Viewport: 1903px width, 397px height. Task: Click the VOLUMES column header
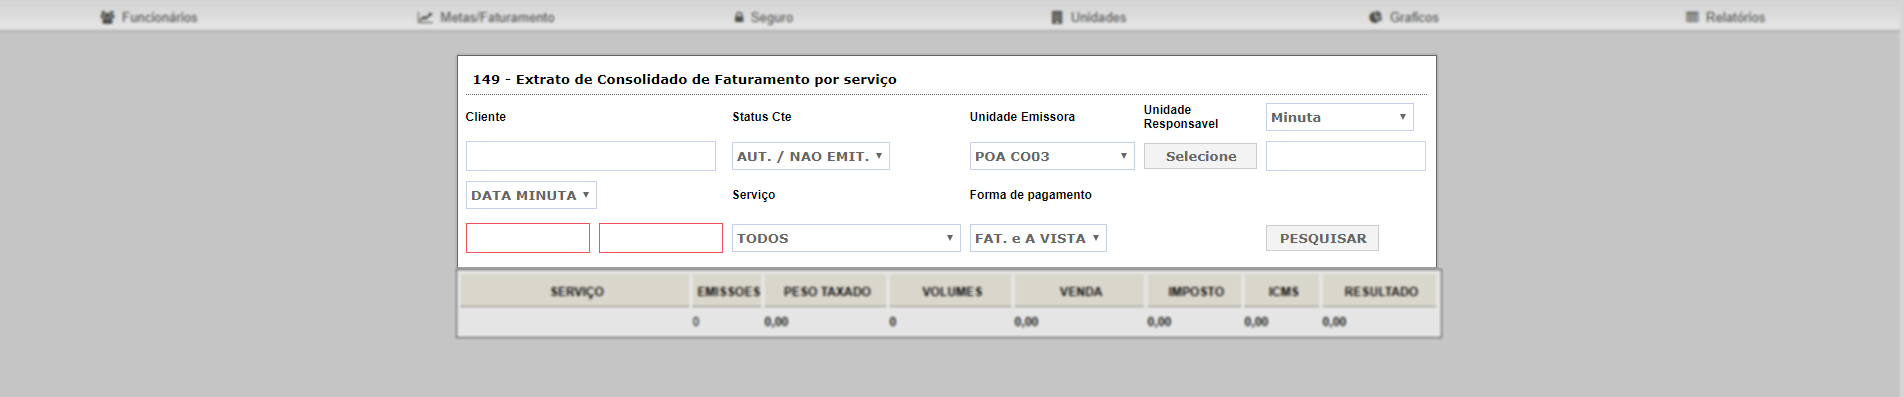coord(952,291)
